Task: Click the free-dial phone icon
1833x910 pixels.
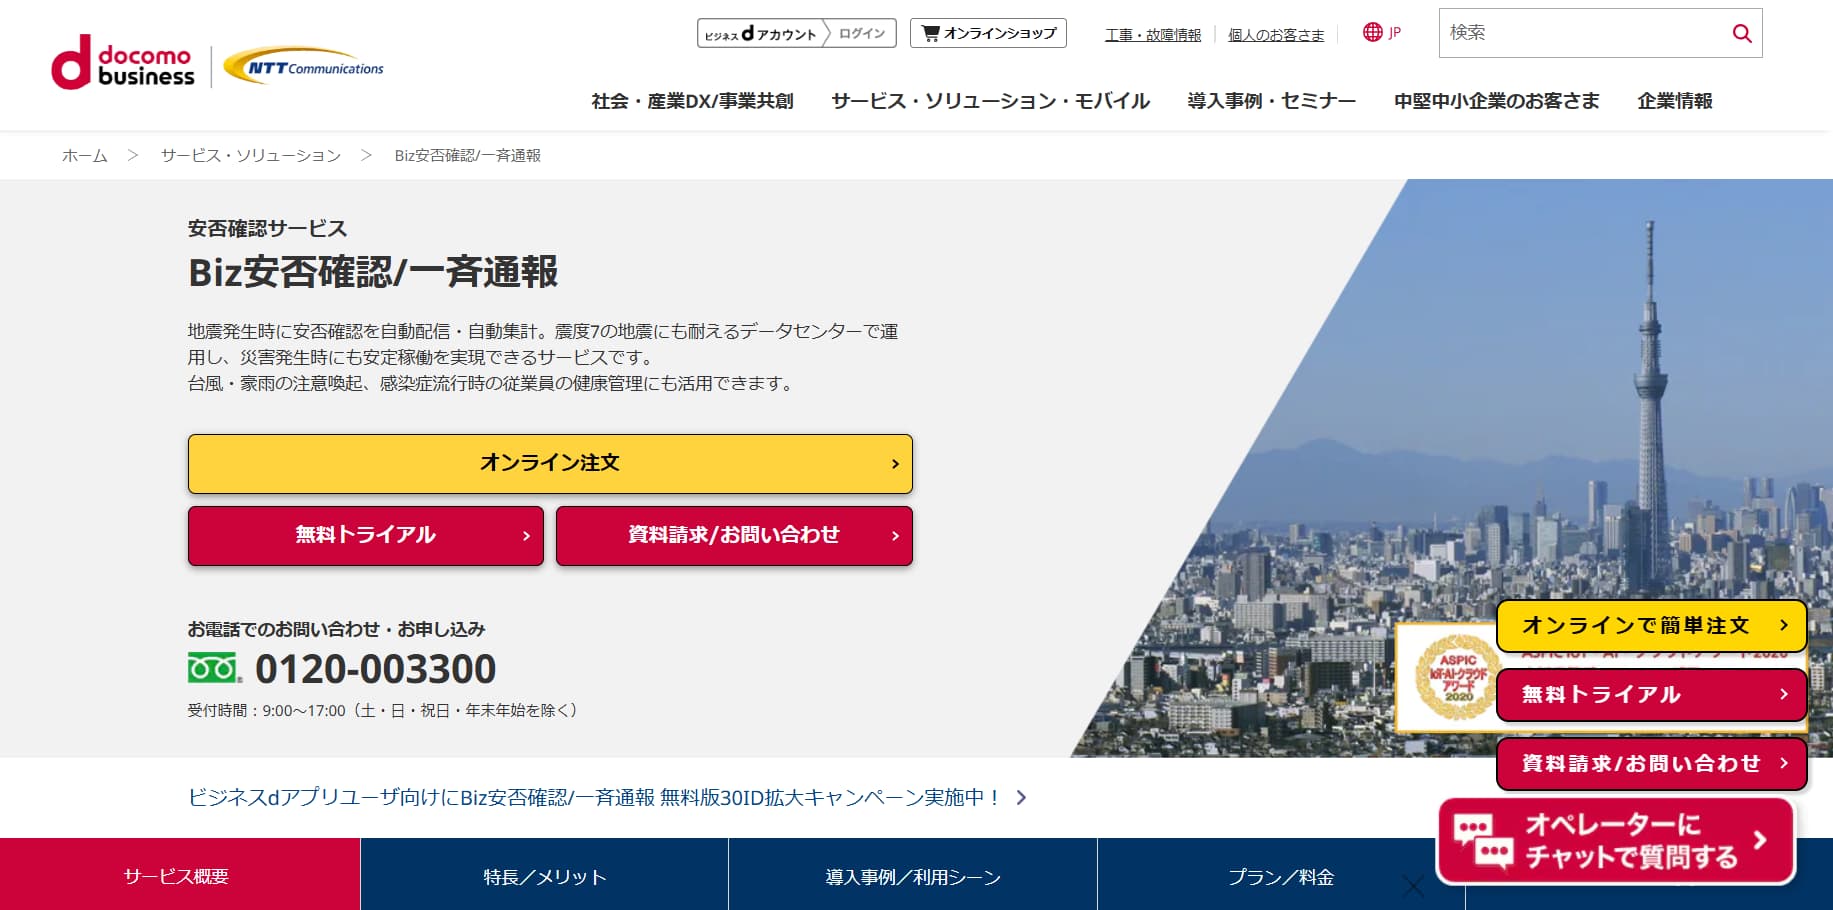Action: click(x=215, y=668)
